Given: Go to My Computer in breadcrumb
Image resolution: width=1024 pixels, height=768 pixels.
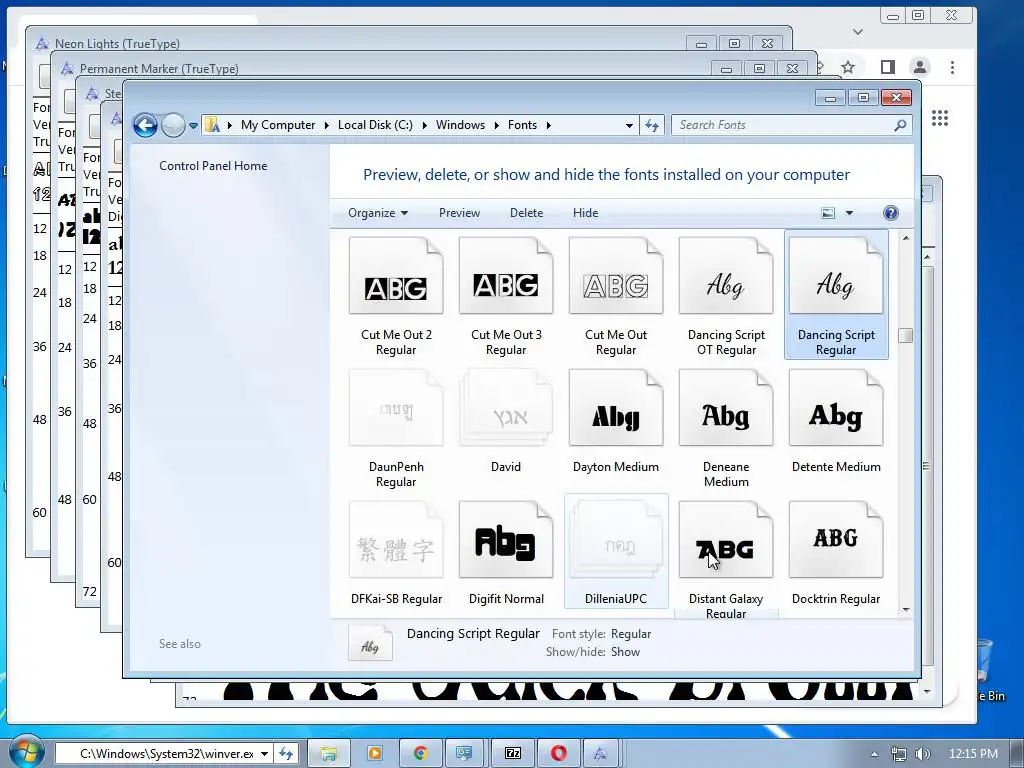Looking at the screenshot, I should pyautogui.click(x=278, y=125).
